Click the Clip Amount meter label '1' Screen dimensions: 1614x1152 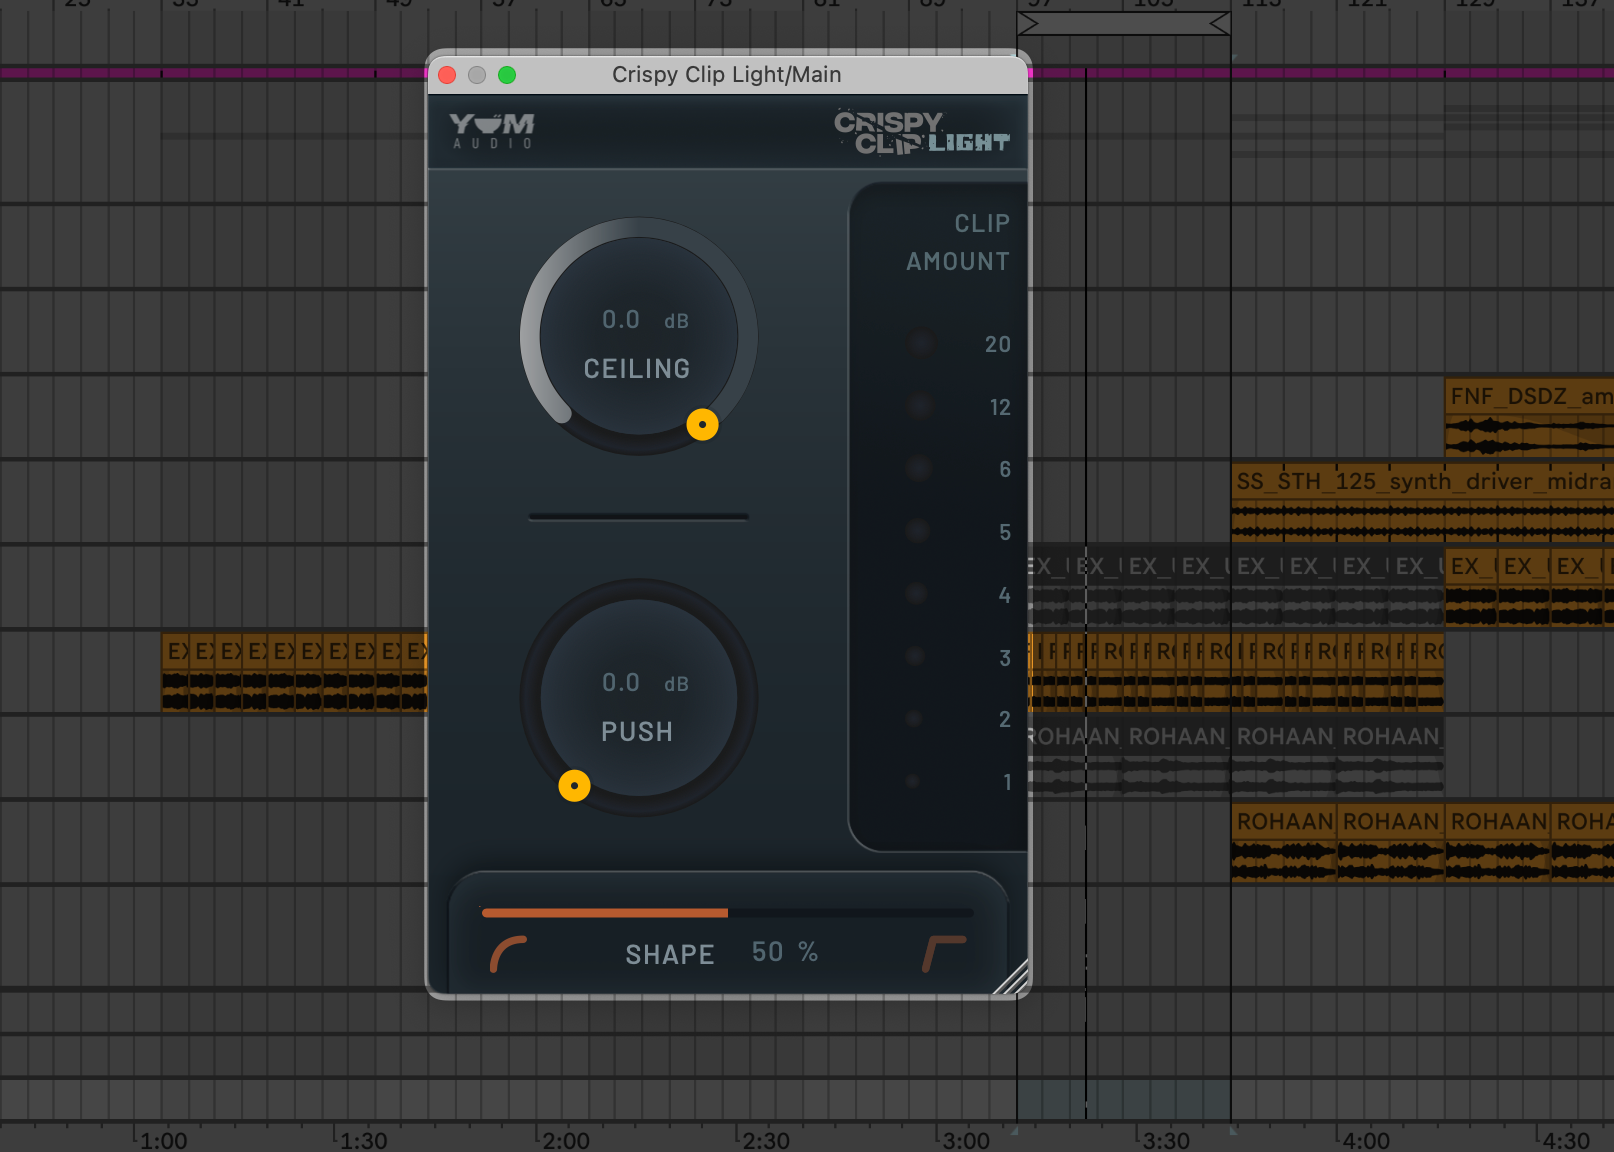pyautogui.click(x=1007, y=783)
